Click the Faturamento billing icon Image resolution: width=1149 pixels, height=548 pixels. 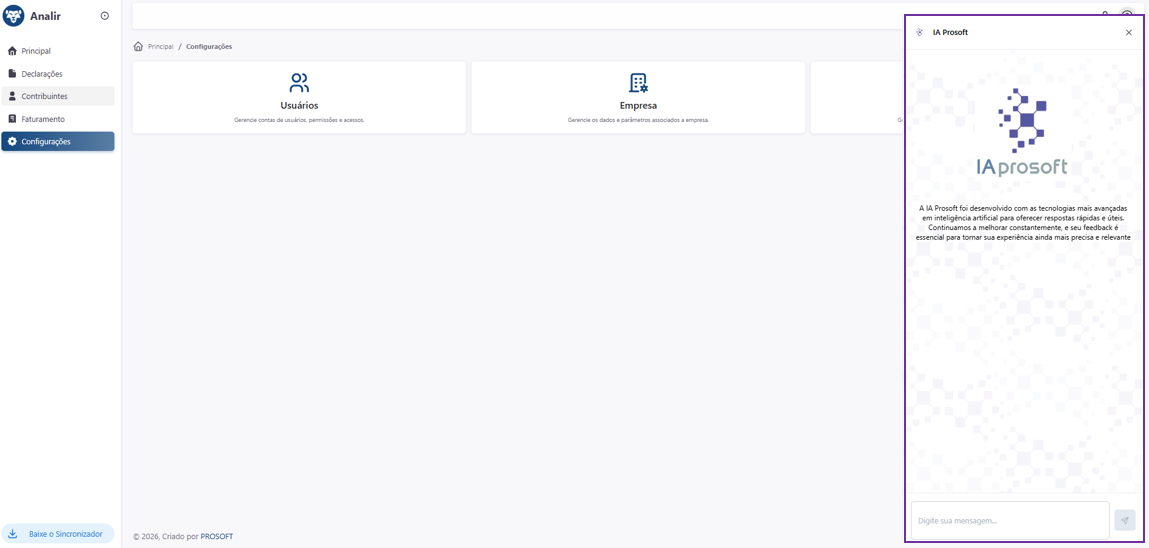coord(12,119)
